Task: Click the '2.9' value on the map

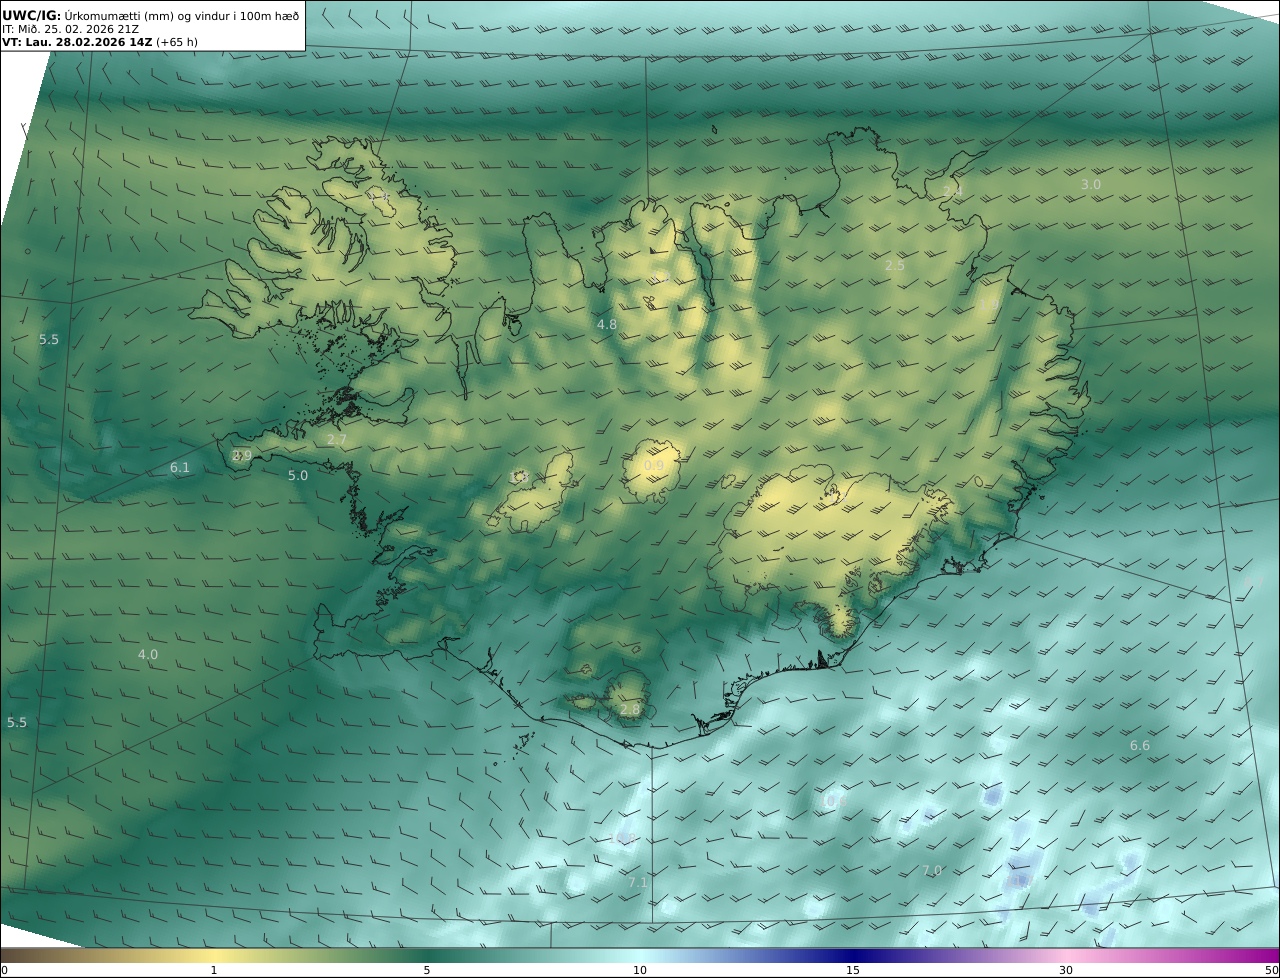Action: pos(242,456)
